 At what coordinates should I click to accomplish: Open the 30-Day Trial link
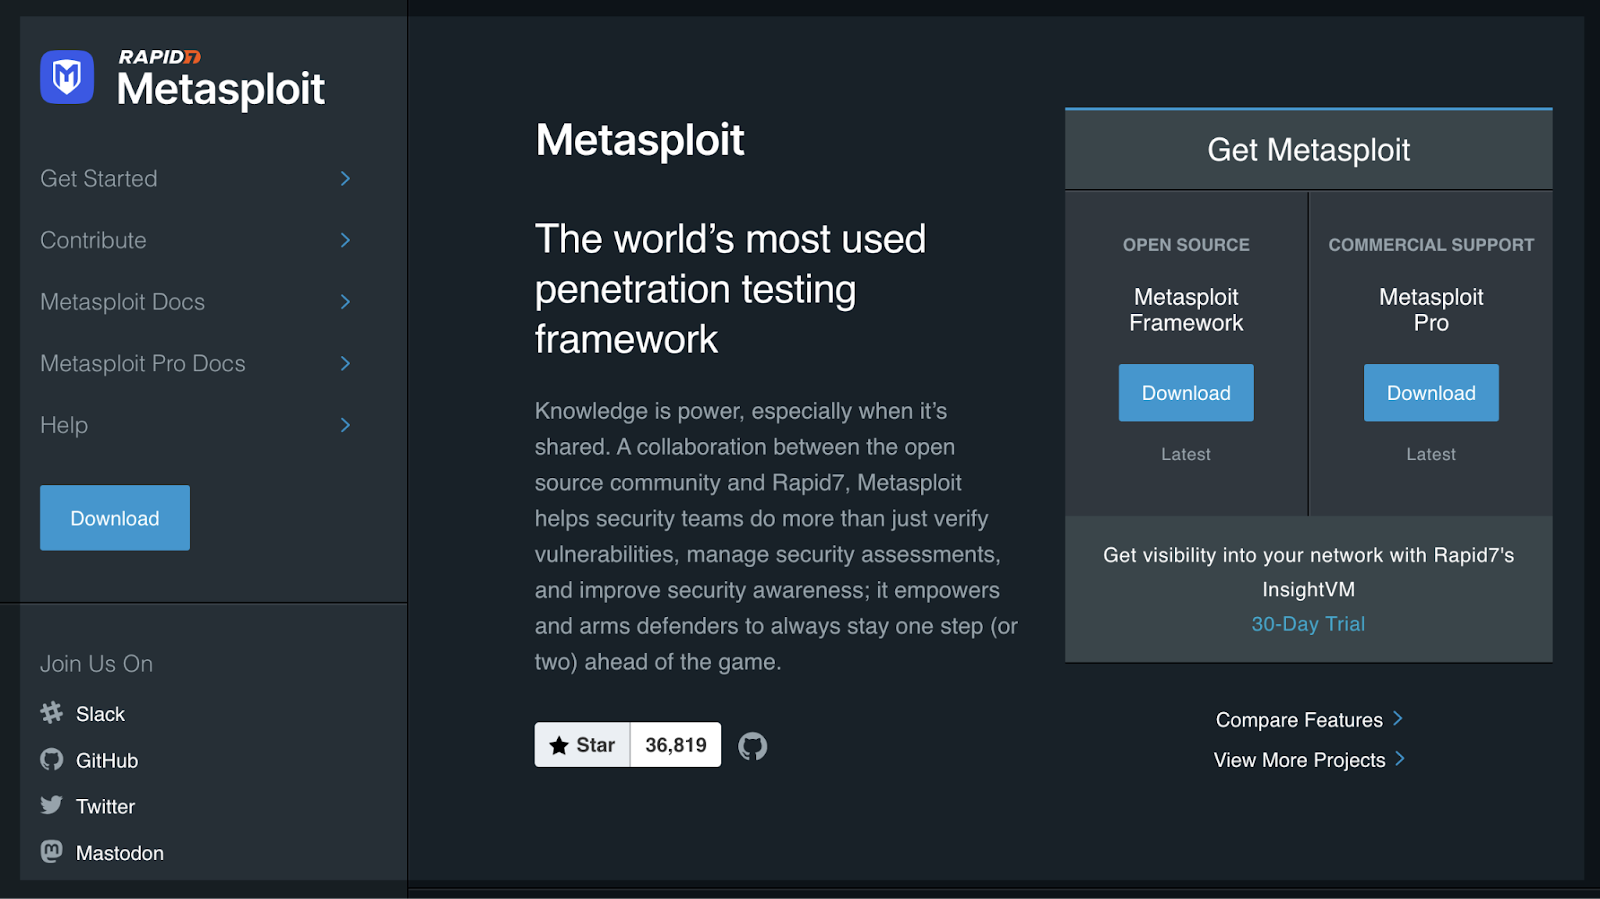click(x=1308, y=624)
